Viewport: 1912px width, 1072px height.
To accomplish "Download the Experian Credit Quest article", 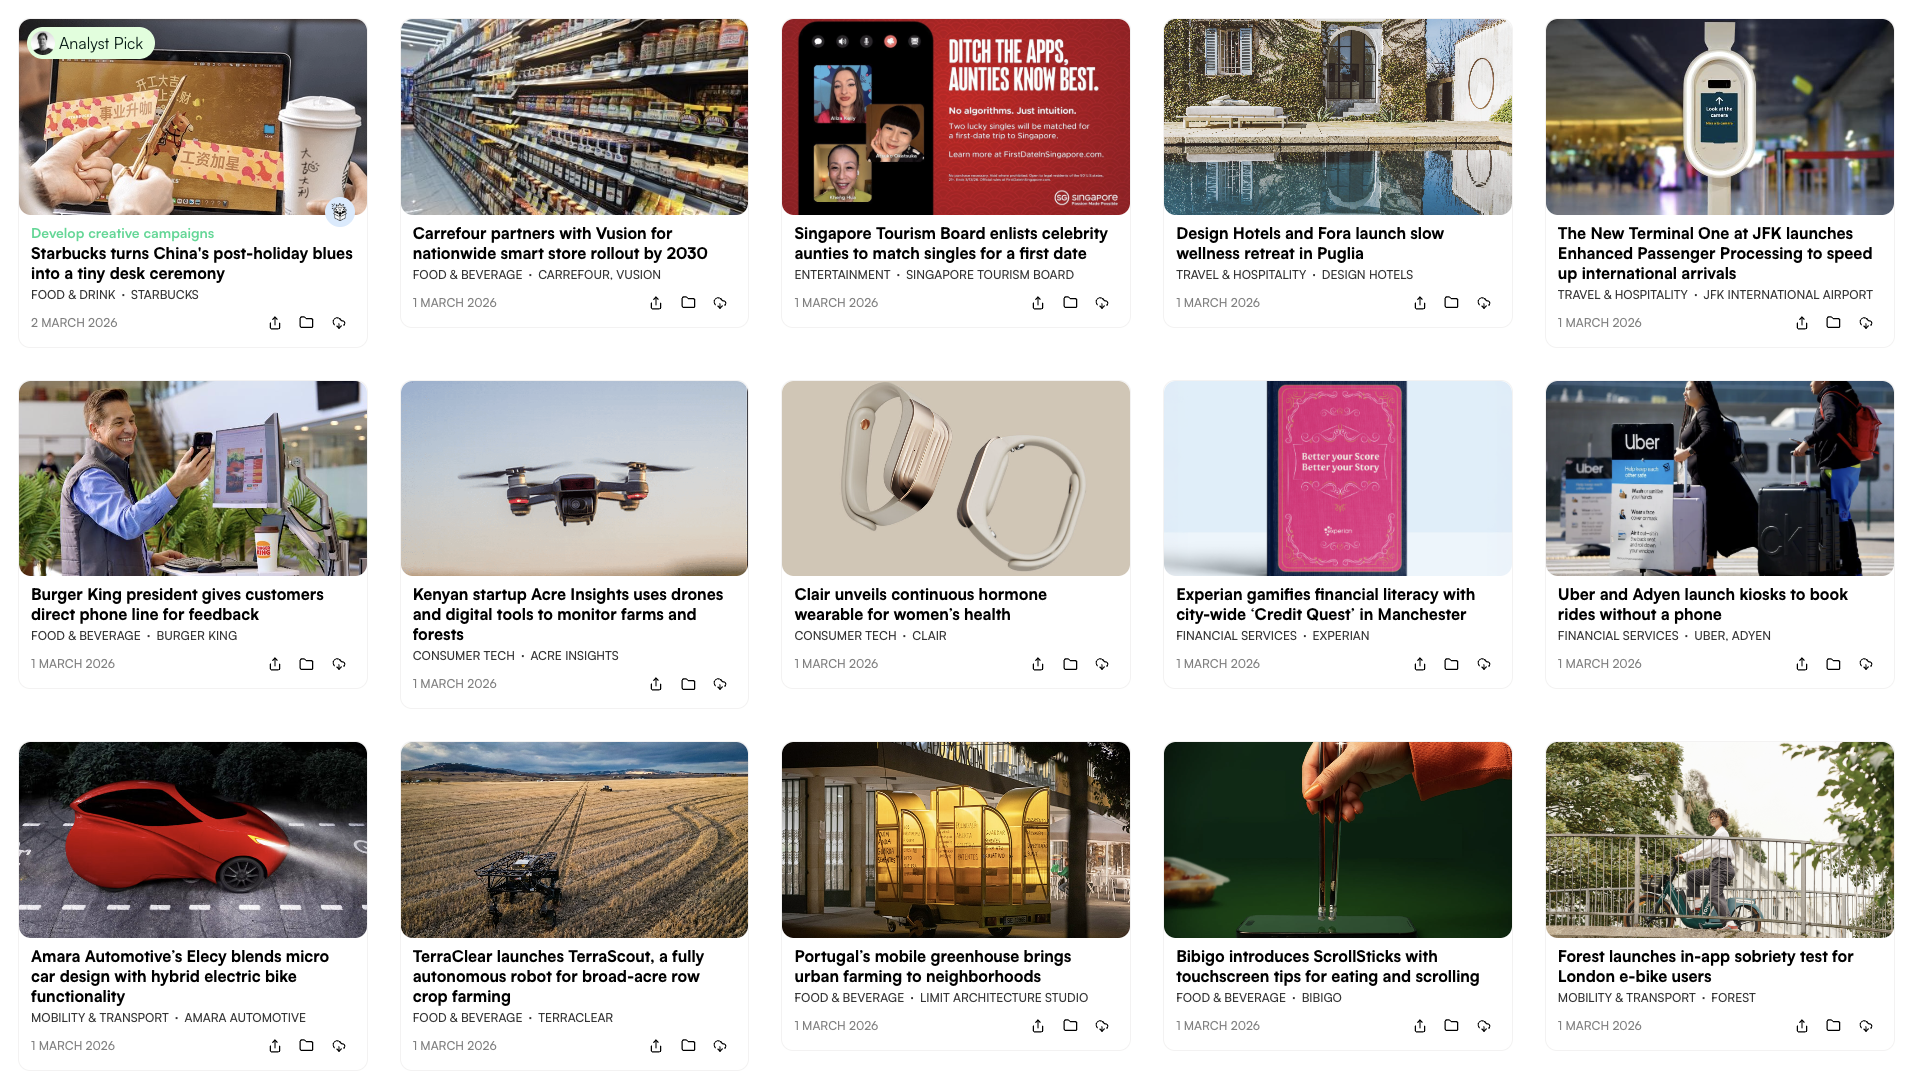I will (1484, 664).
